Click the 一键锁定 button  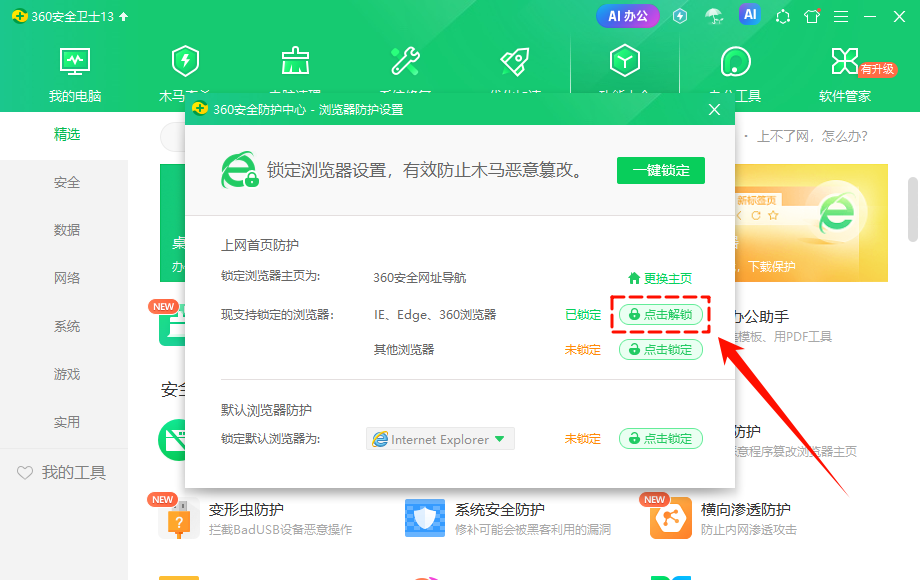click(x=660, y=170)
